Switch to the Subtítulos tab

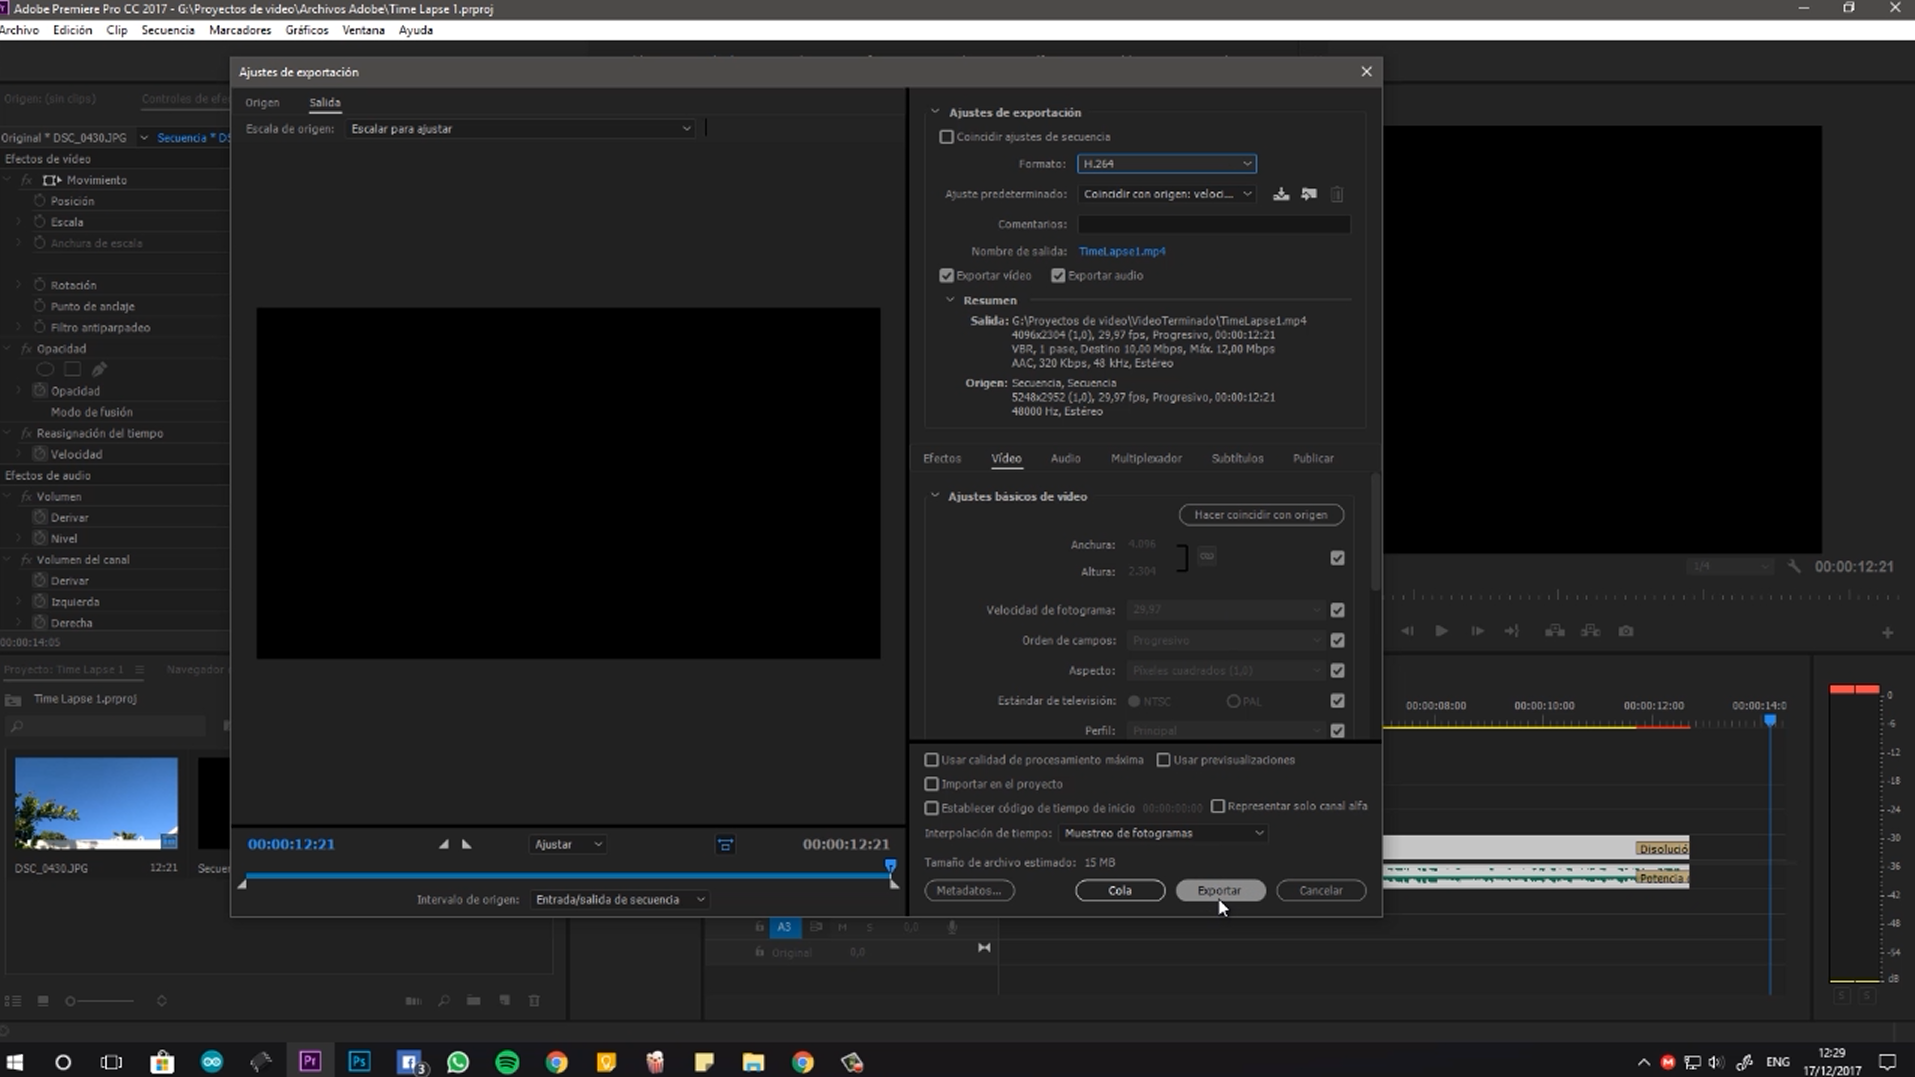[1237, 458]
